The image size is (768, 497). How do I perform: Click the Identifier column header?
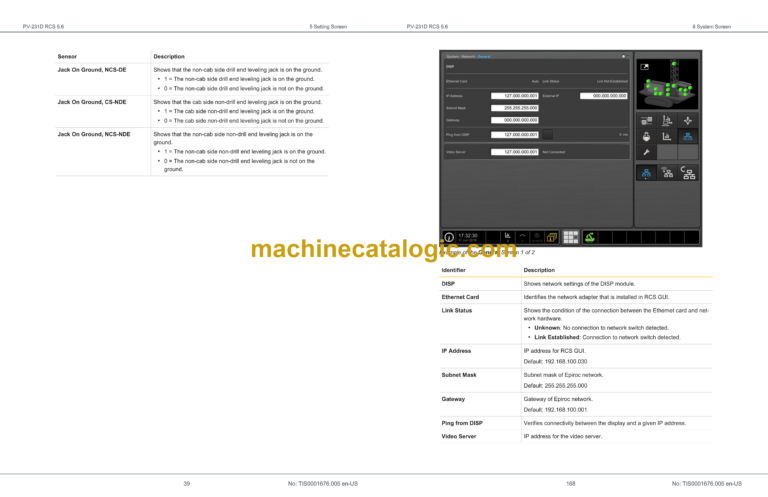tap(454, 270)
